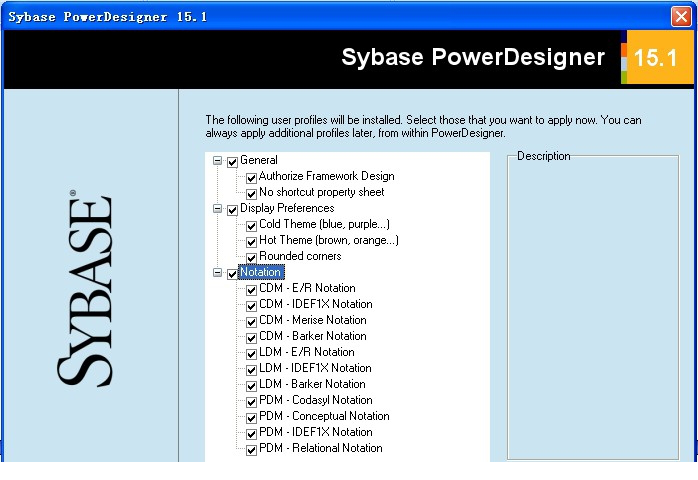
Task: Toggle CDM - IDEF1X Notation checkbox
Action: 252,306
